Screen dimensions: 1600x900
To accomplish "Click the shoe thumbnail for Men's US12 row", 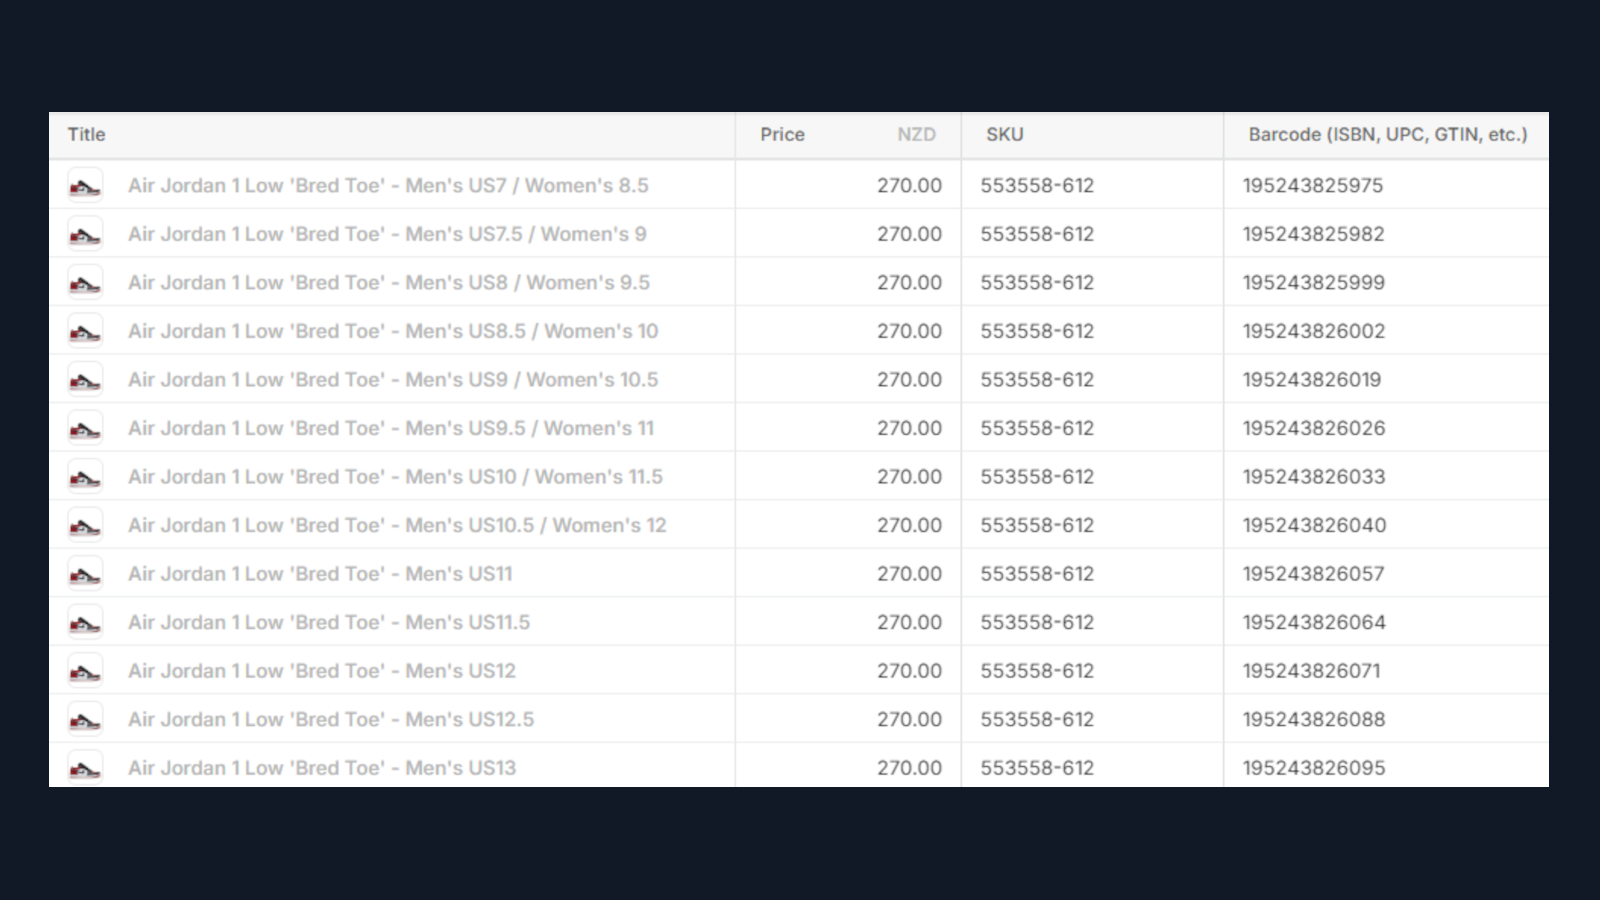I will click(85, 670).
